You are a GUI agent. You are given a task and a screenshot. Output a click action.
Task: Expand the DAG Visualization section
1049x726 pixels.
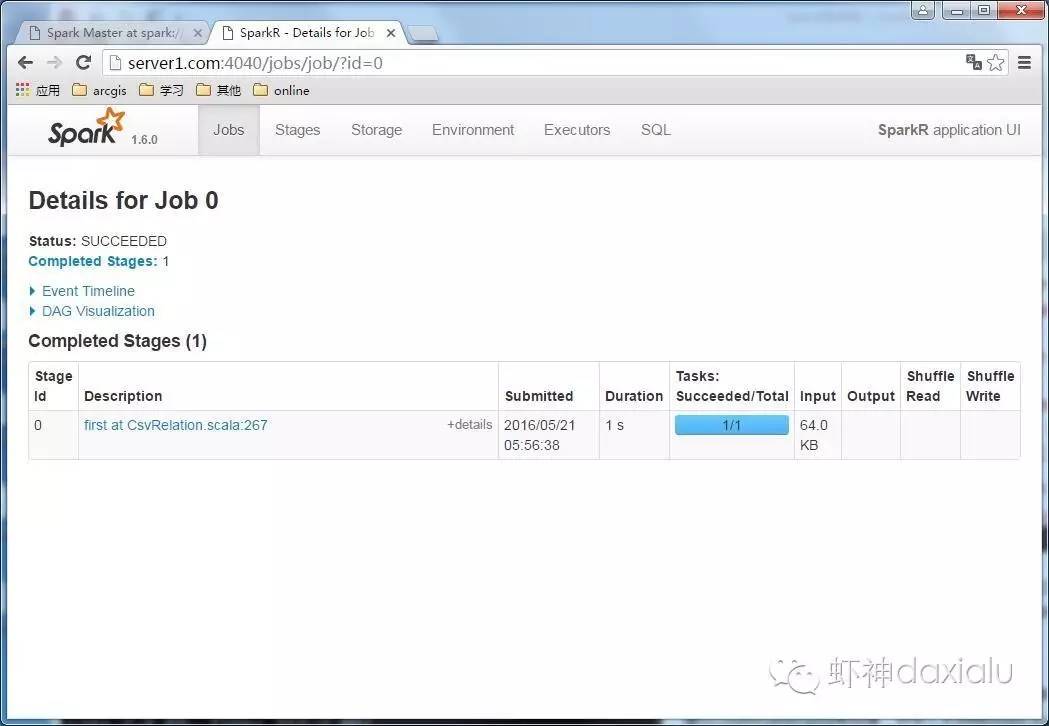click(x=92, y=311)
